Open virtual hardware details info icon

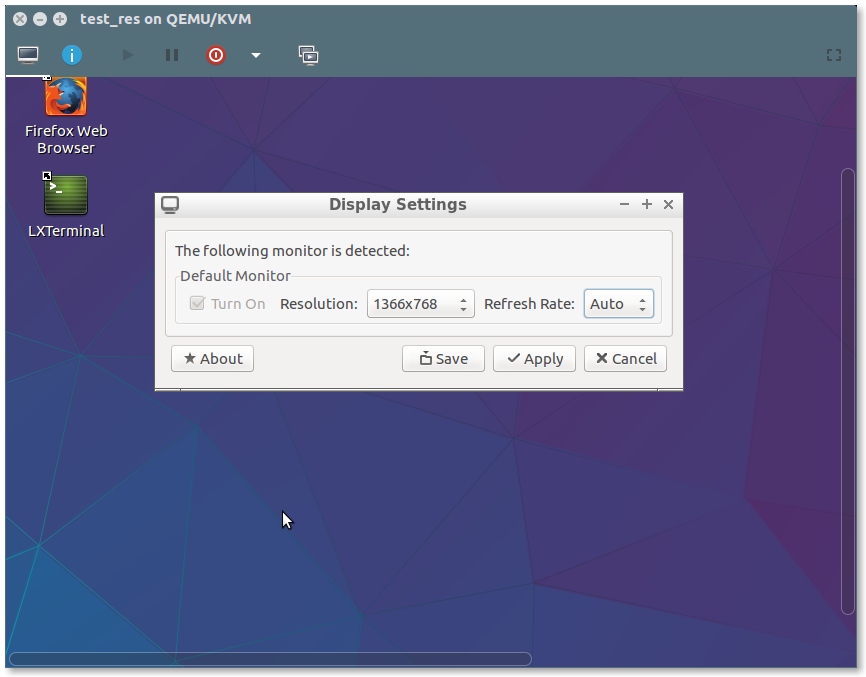pos(72,55)
